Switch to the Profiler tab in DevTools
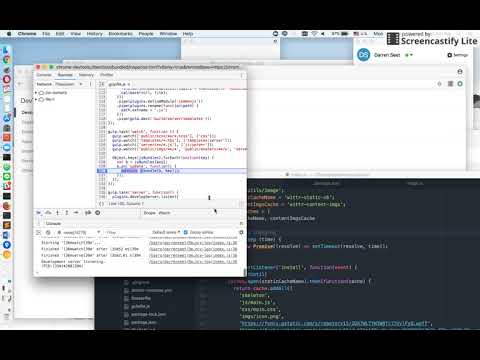 107,75
